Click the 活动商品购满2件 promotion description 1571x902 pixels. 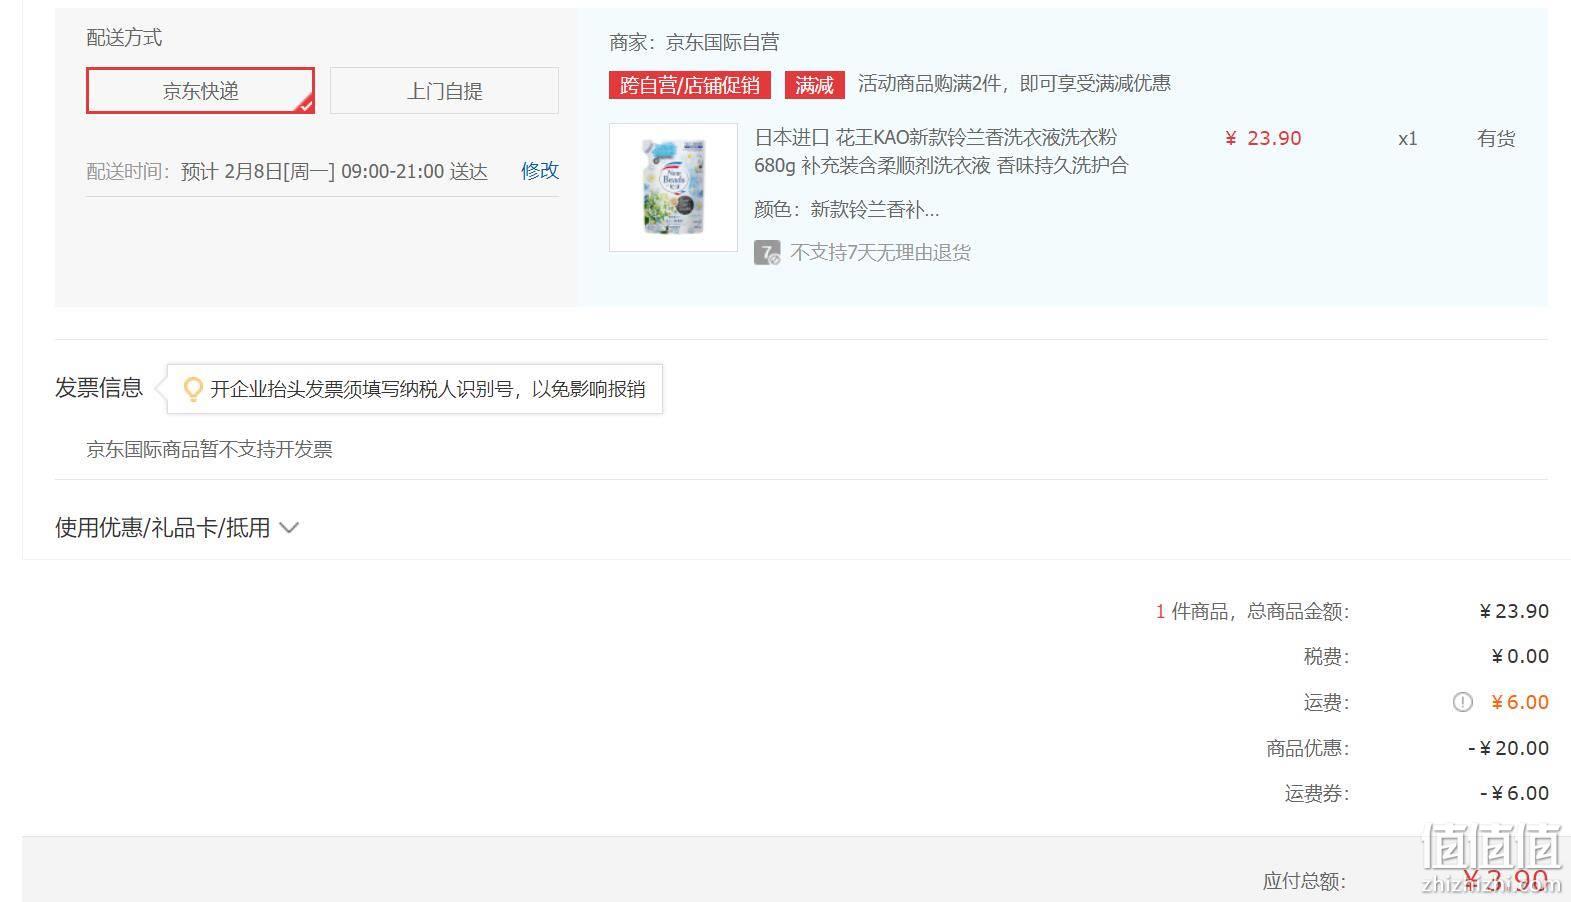(x=1014, y=83)
